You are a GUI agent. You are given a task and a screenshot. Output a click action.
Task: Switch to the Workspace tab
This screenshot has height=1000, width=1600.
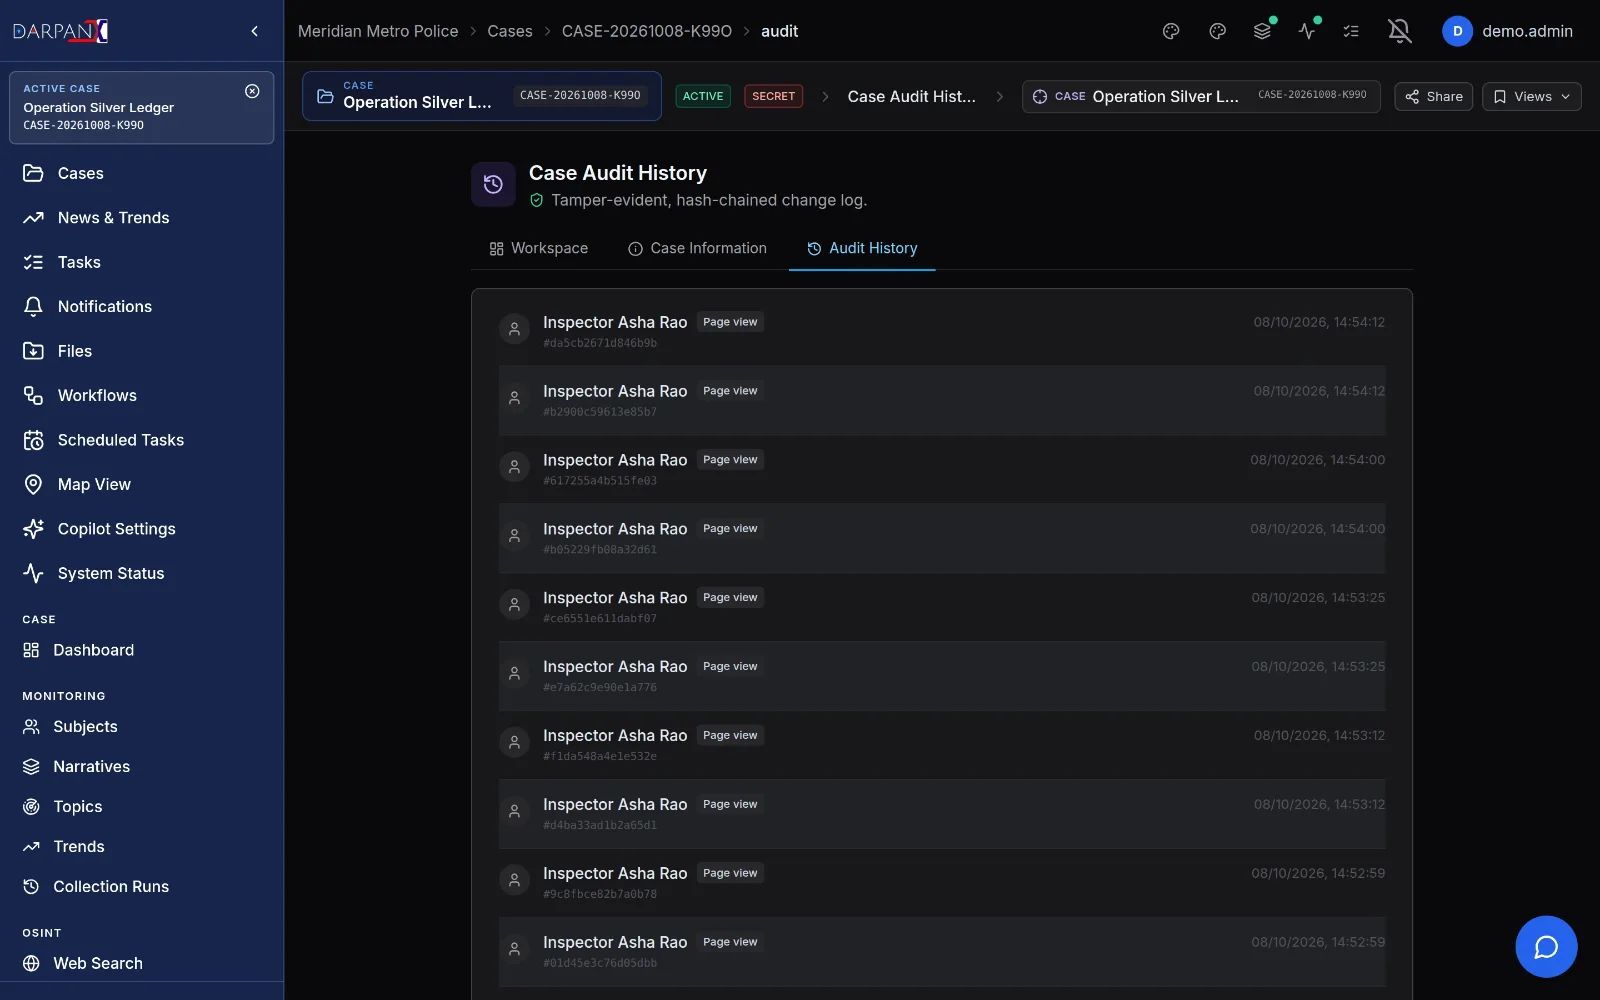(538, 248)
